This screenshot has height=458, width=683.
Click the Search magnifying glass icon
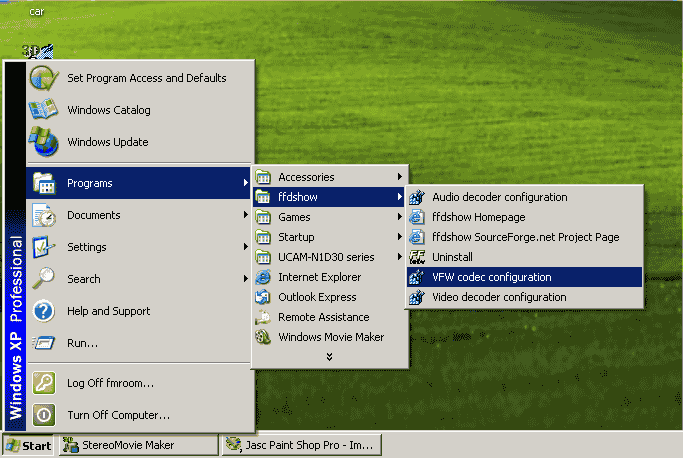point(44,279)
